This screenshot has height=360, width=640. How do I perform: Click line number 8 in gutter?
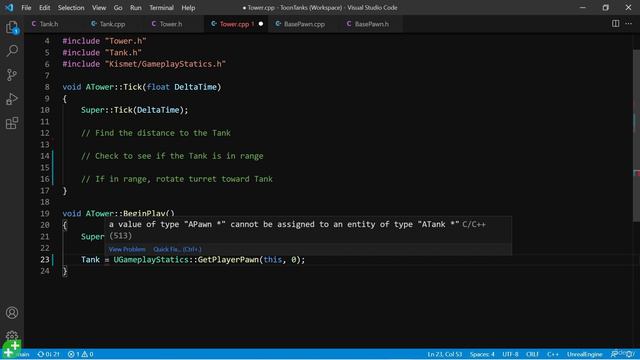click(x=47, y=87)
